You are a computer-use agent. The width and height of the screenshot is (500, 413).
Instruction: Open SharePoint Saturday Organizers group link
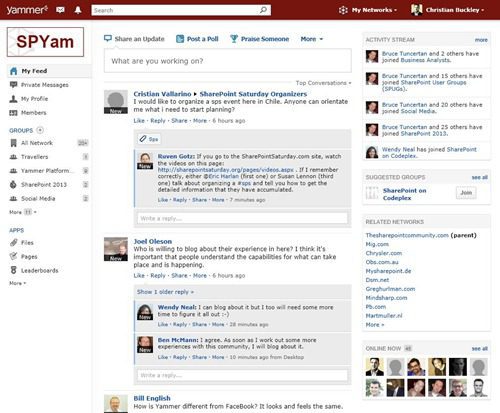(253, 94)
